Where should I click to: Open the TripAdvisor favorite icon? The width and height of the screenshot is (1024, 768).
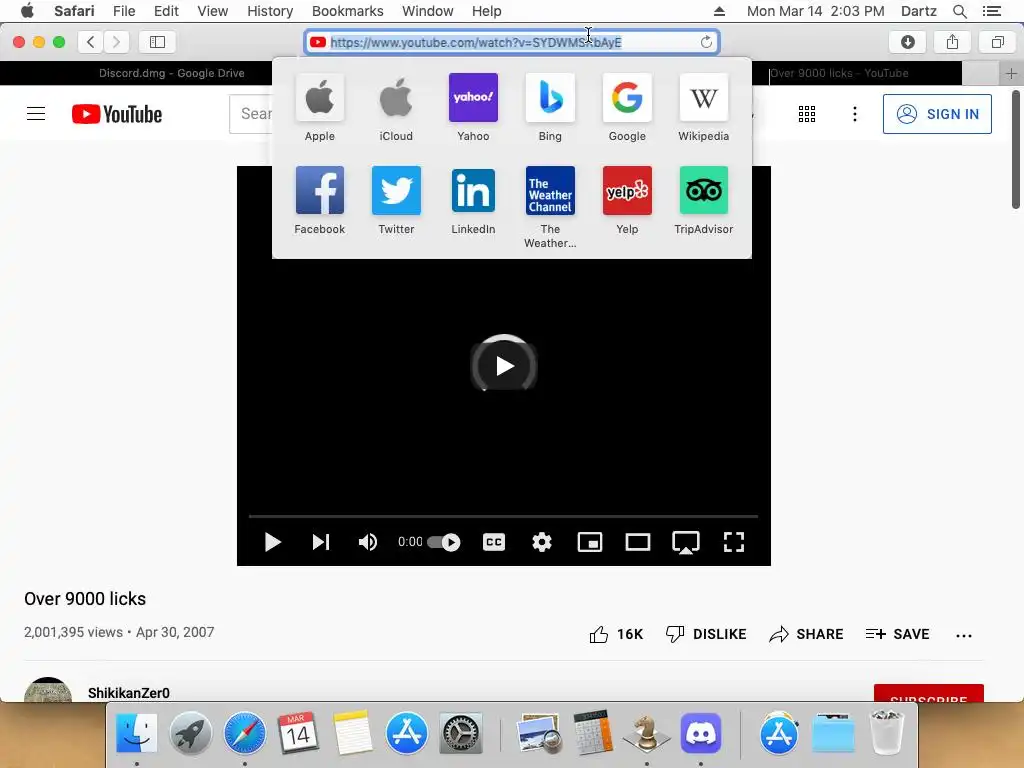[x=703, y=190]
